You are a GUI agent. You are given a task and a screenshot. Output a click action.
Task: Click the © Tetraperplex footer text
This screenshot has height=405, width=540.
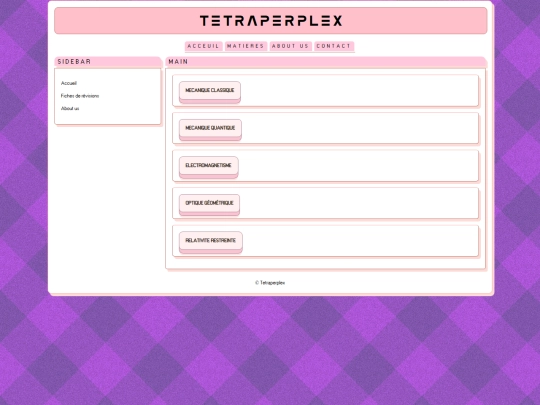click(270, 283)
